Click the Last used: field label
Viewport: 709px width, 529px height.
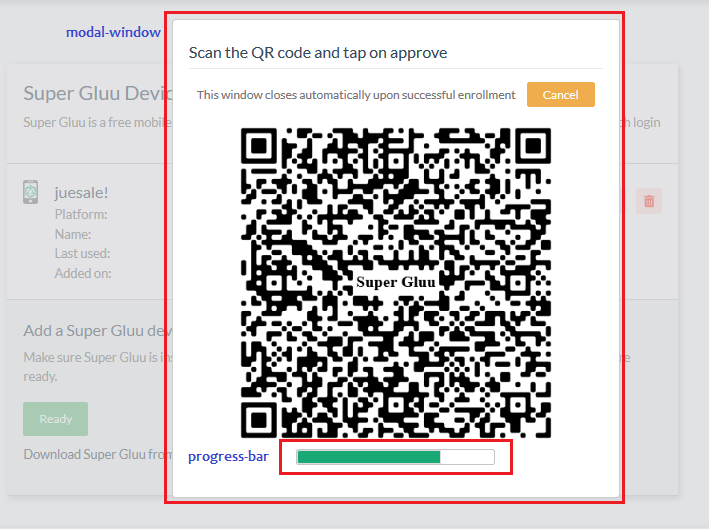click(82, 253)
